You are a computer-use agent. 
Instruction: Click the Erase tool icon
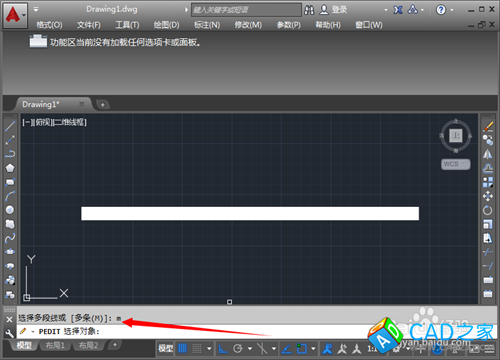click(x=488, y=126)
